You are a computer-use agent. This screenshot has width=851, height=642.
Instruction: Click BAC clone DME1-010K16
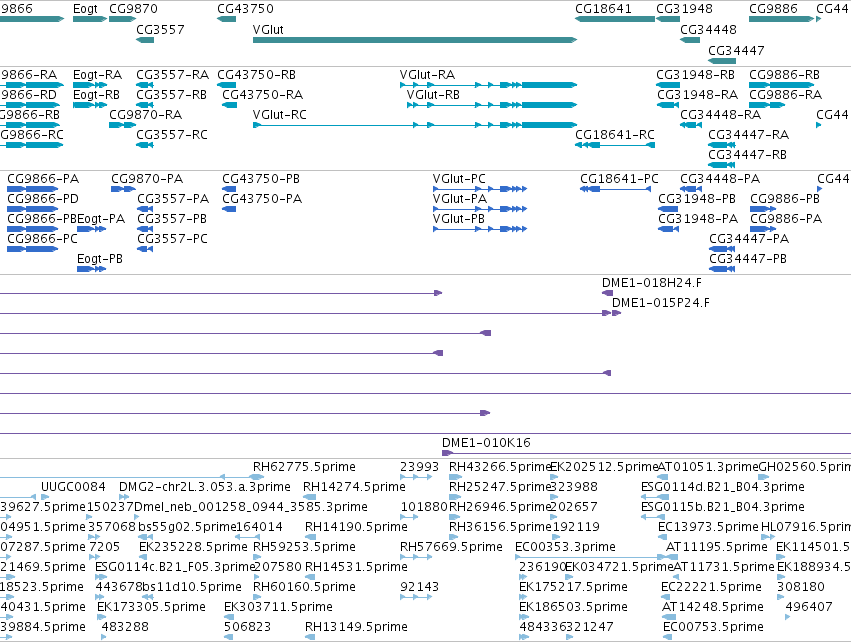[646, 453]
